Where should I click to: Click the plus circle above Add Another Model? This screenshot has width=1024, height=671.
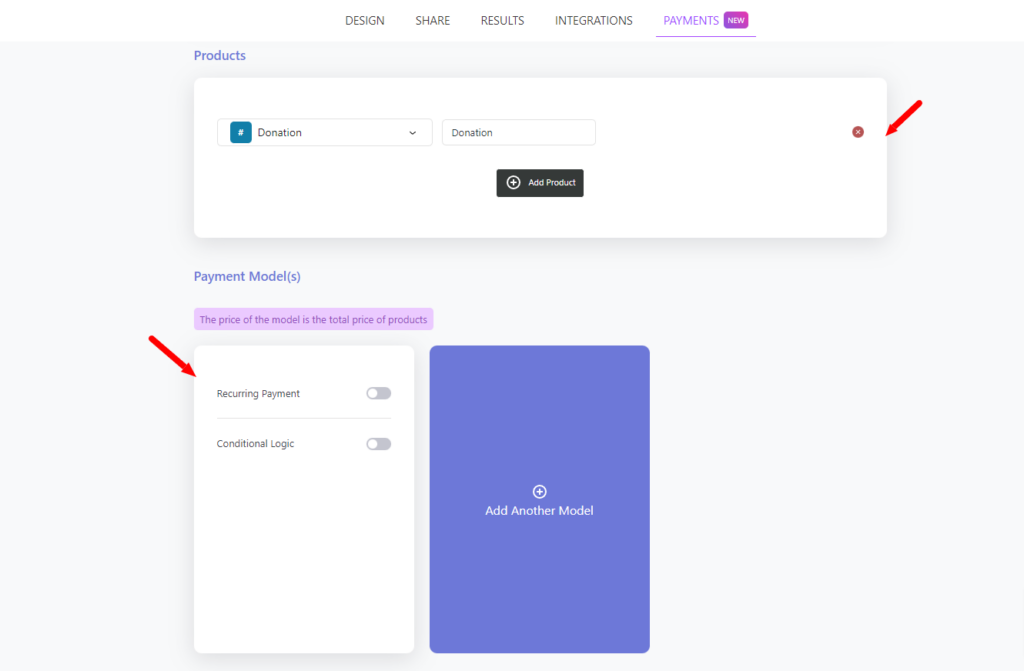[539, 491]
